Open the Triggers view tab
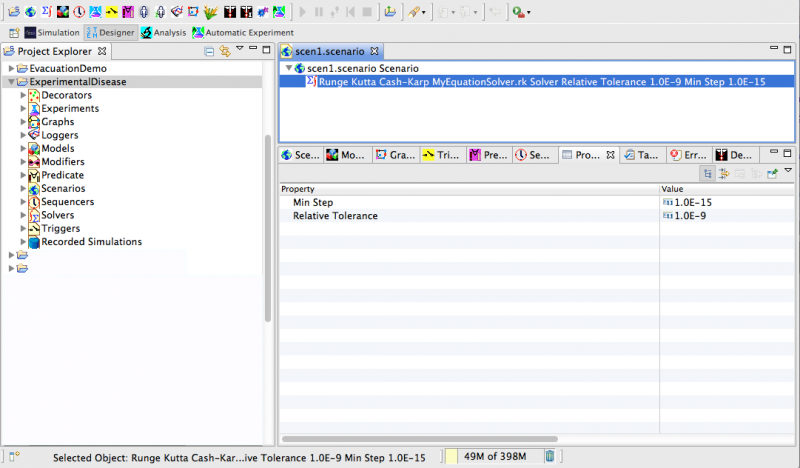Image resolution: width=800 pixels, height=468 pixels. (441, 155)
